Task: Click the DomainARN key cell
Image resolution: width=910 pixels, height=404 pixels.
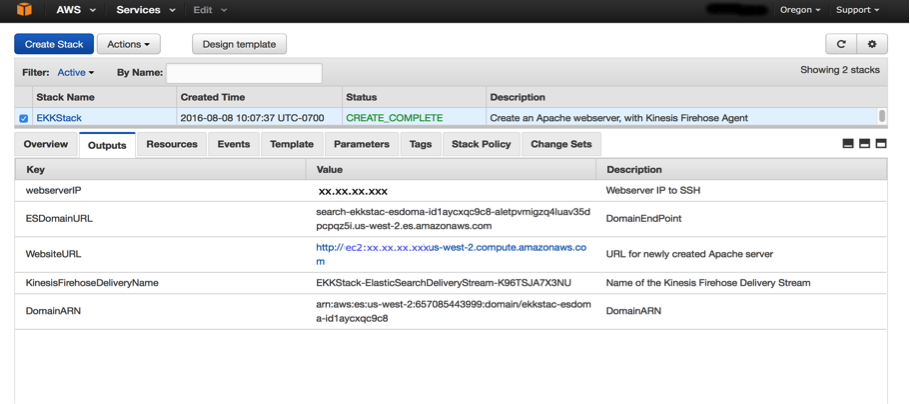Action: 53,311
